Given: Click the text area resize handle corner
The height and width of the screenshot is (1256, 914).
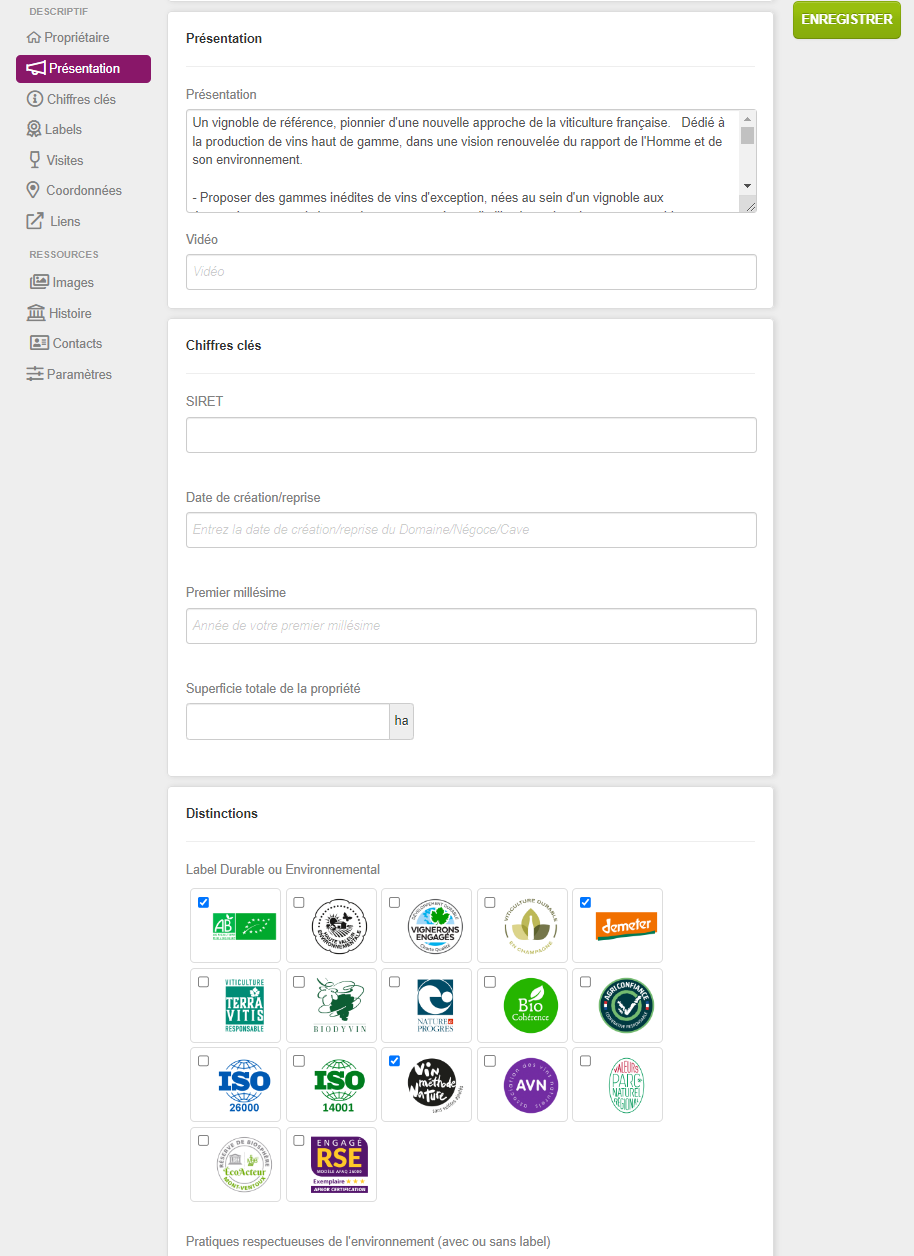Looking at the screenshot, I should (x=749, y=205).
